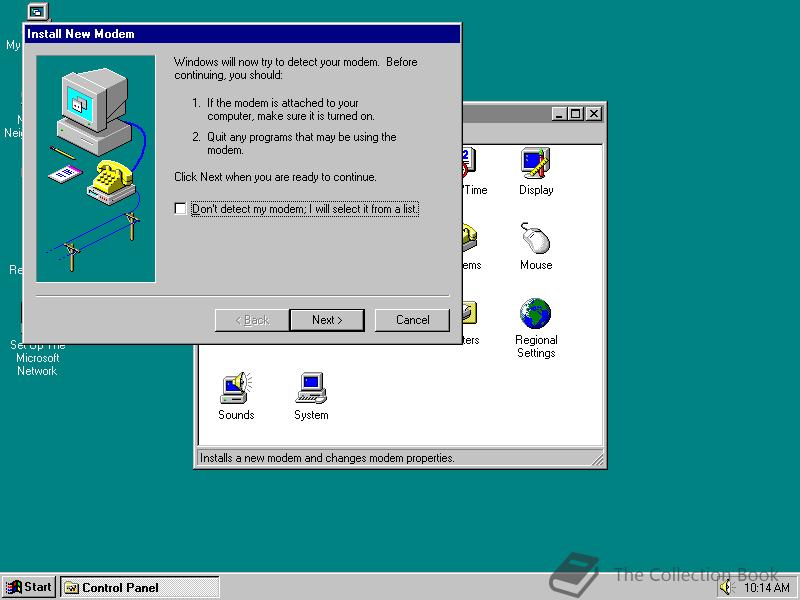Cancel the Install New Modem wizard
This screenshot has width=800, height=600.
pos(412,320)
